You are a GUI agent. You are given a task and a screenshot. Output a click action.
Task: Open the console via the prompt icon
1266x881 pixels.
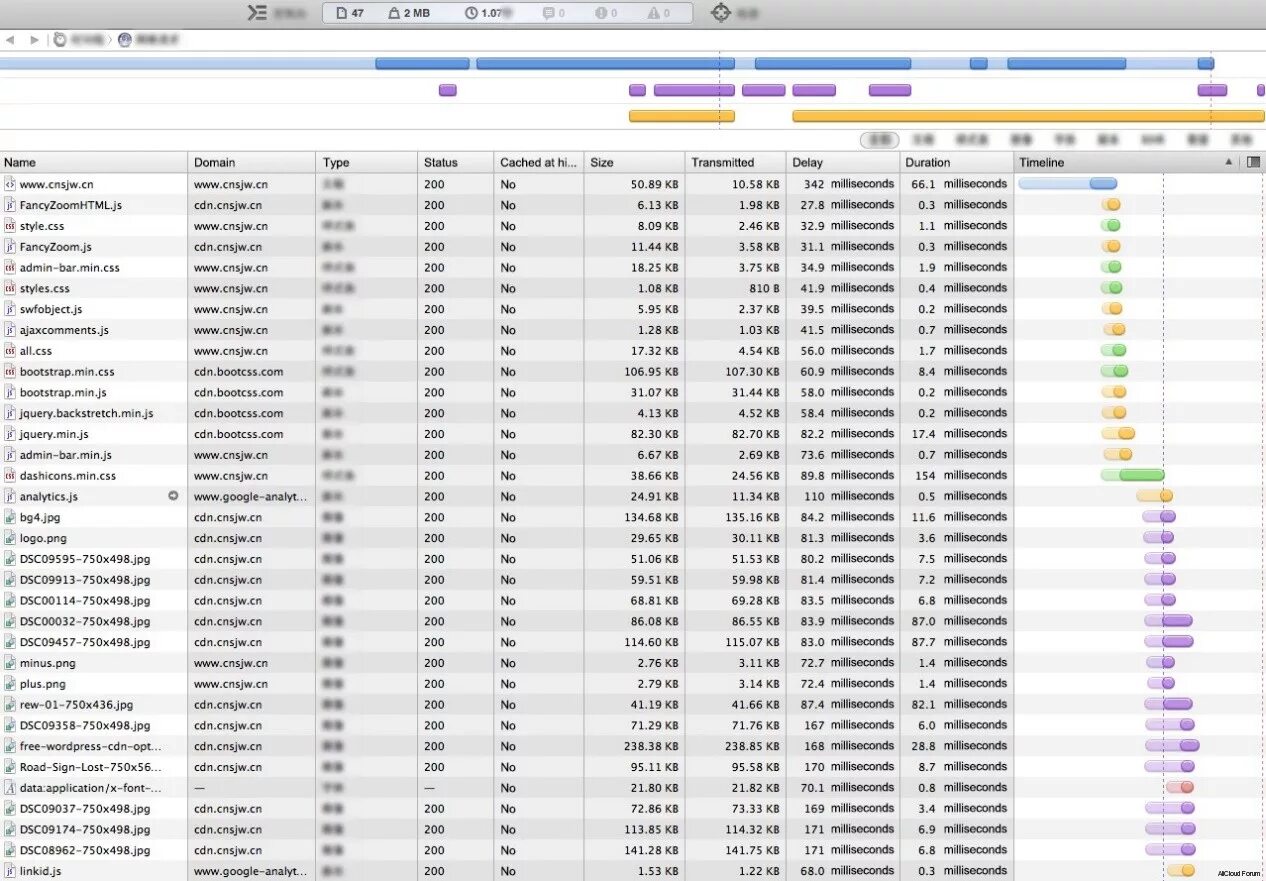coord(257,13)
